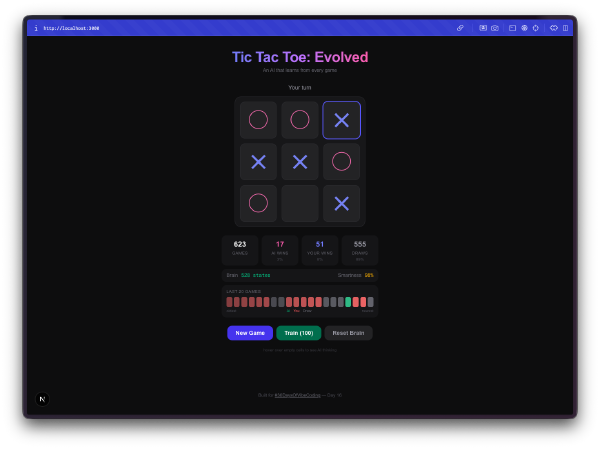Click the Reset Brain button
The image size is (600, 449).
point(348,333)
